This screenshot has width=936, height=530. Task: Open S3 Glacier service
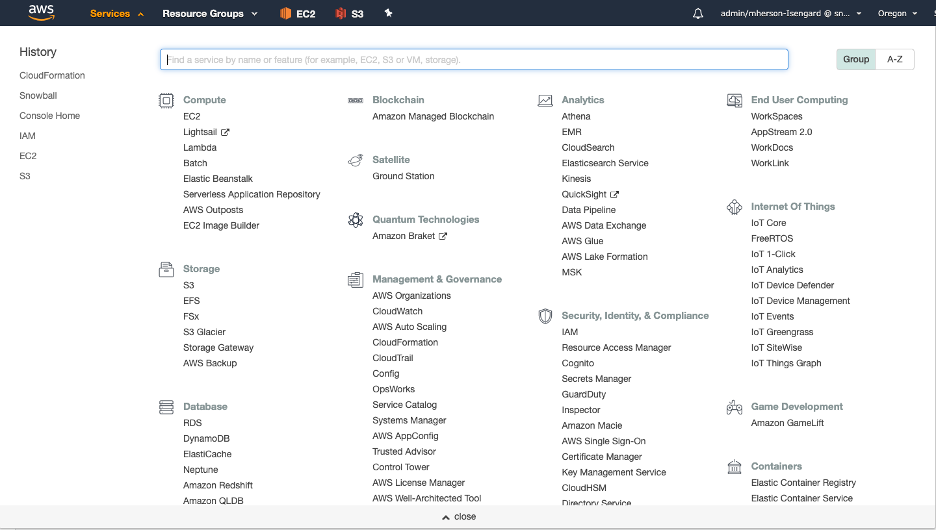tap(205, 332)
